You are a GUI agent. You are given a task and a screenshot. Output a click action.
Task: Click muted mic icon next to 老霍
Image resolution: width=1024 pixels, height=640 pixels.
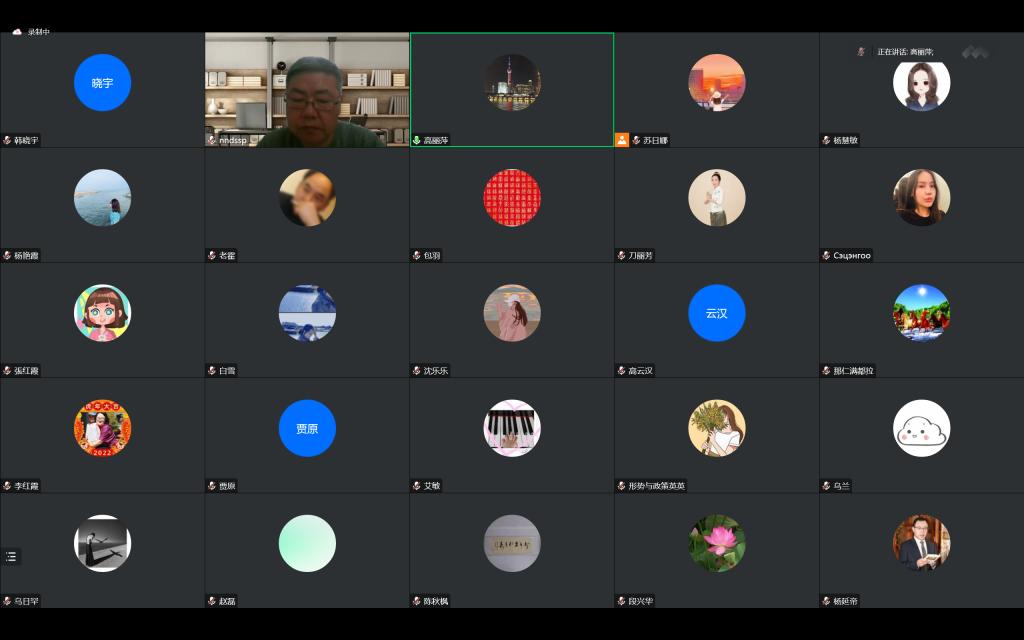coord(212,256)
